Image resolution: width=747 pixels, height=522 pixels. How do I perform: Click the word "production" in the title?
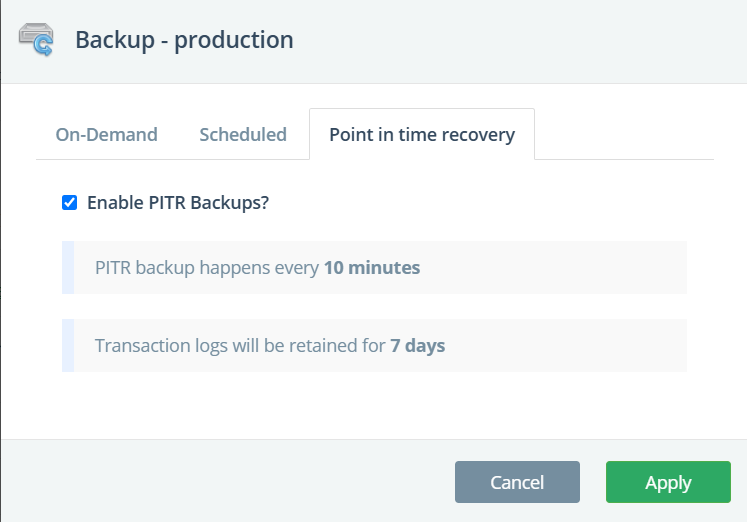tap(234, 41)
